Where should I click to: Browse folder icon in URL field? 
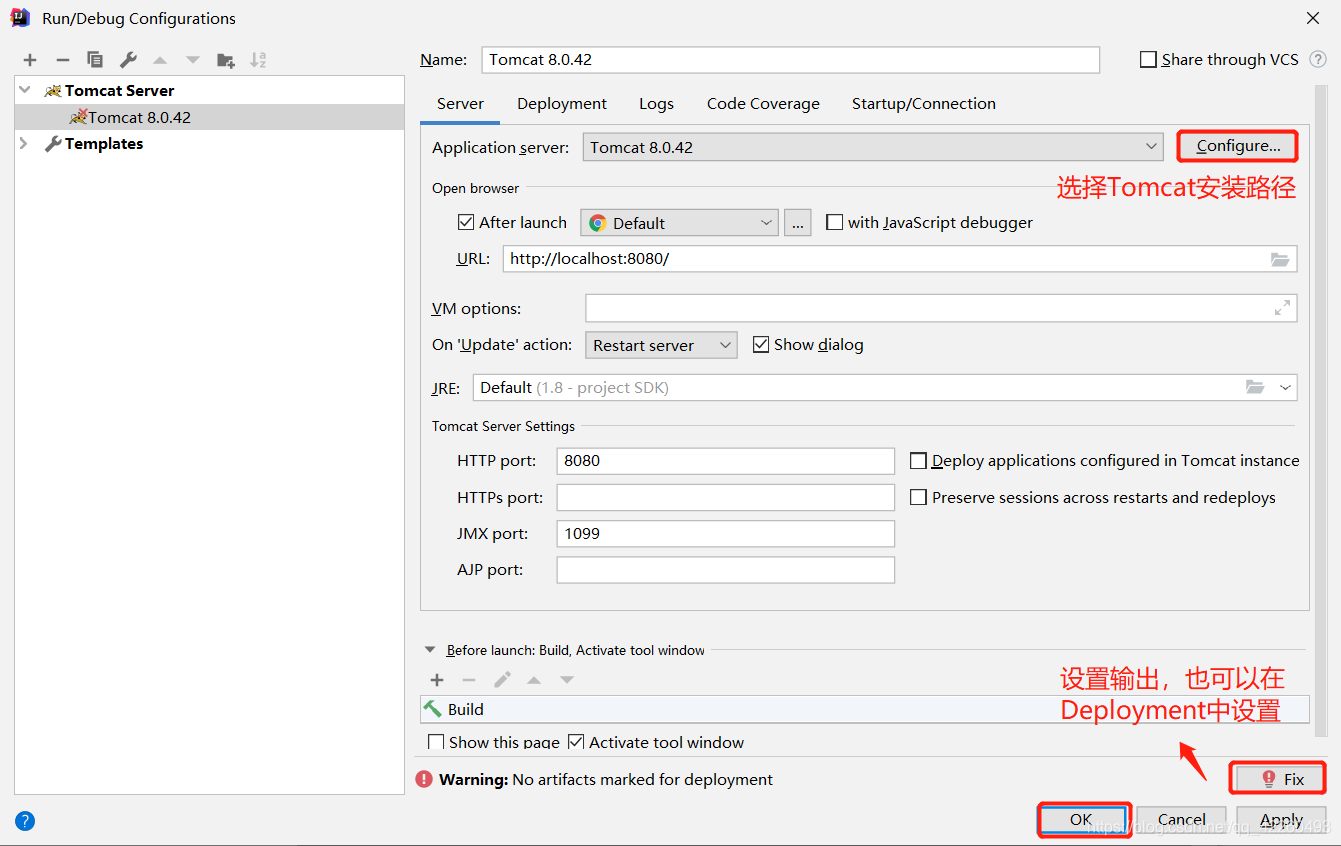(x=1280, y=259)
